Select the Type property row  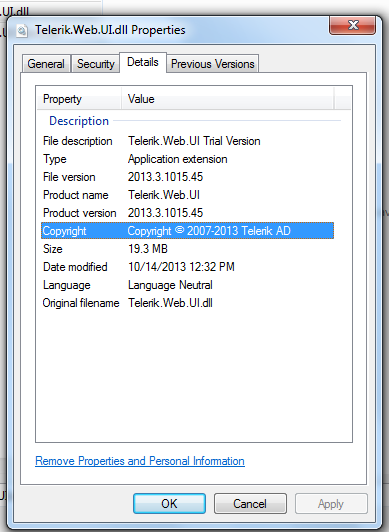point(187,159)
